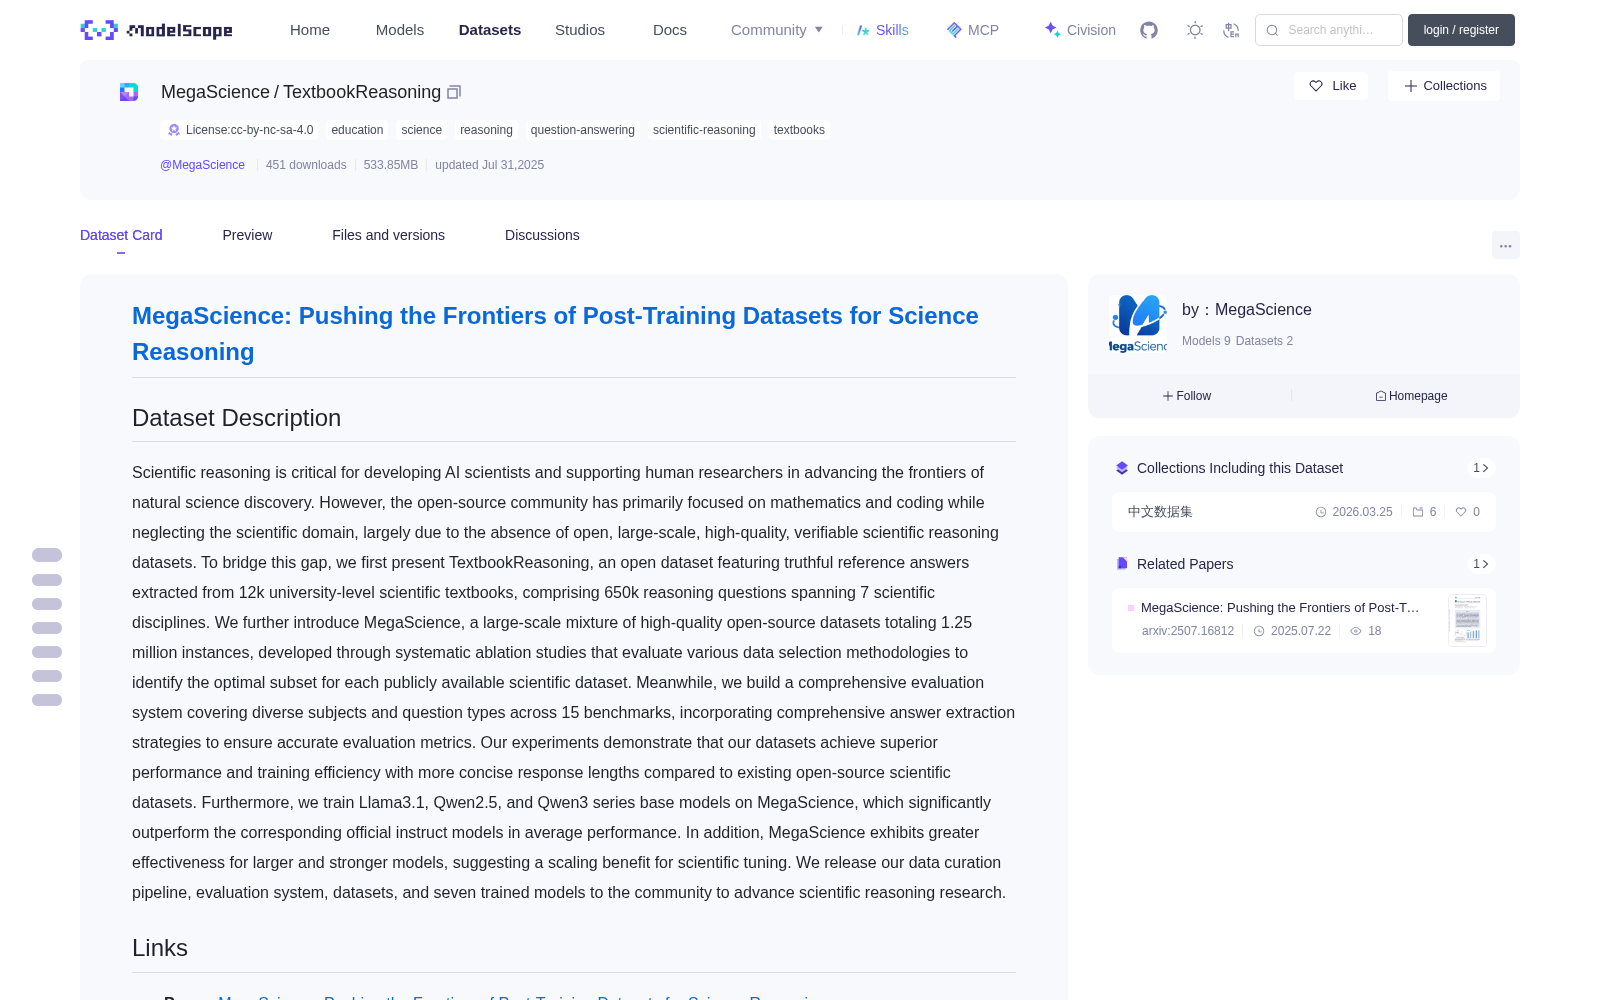1600x1000 pixels.
Task: Click the Civision link label
Action: [x=1091, y=30]
